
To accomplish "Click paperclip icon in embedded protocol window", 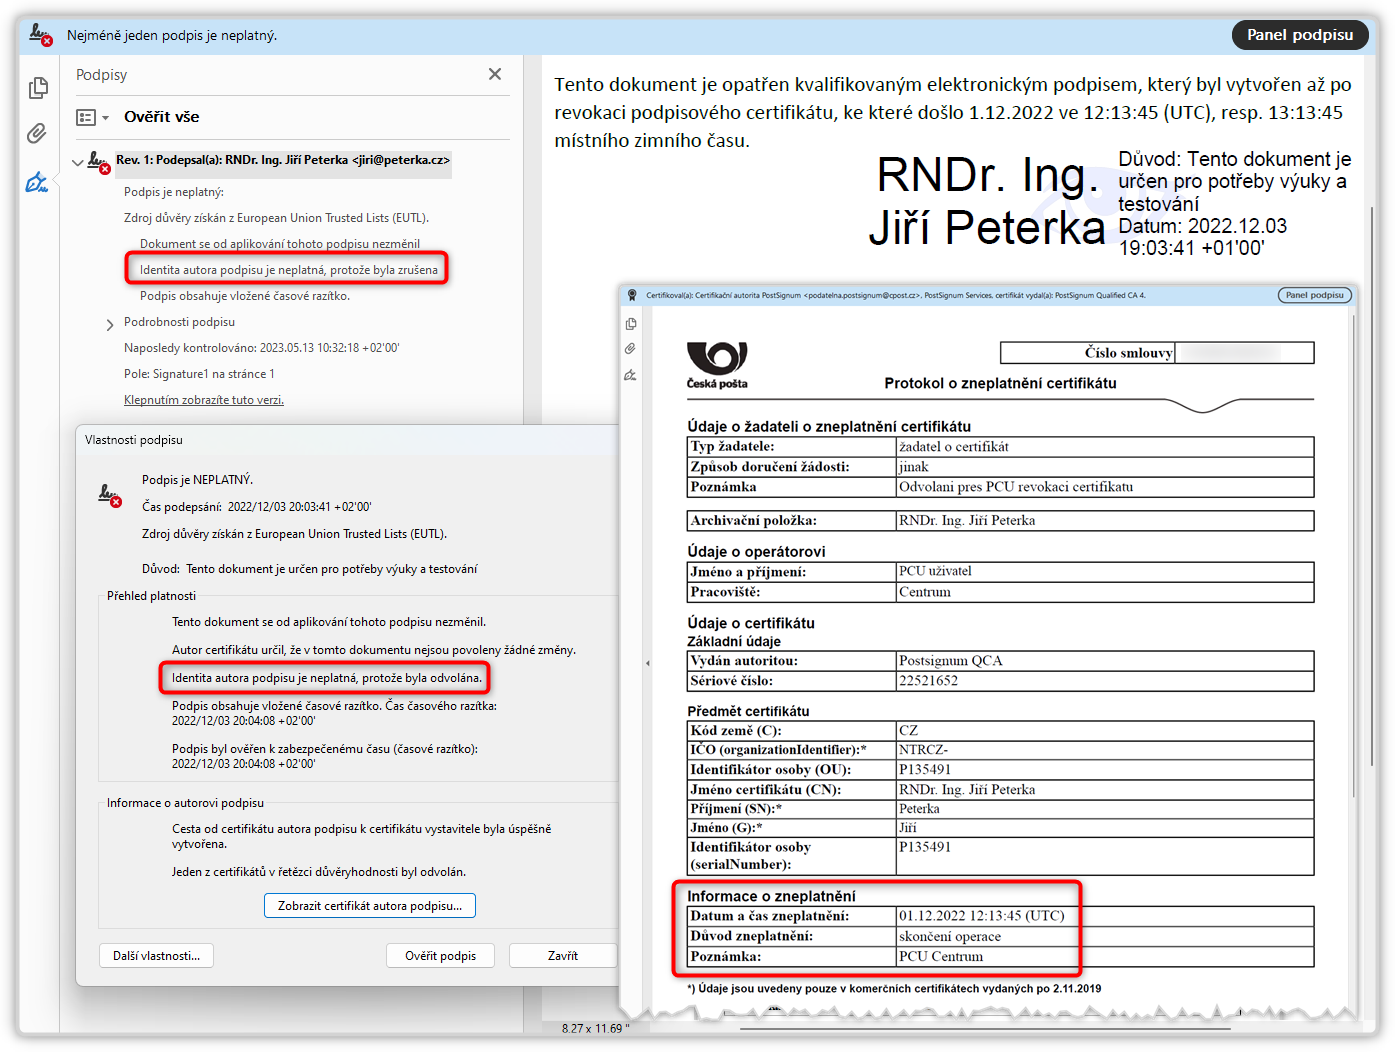I will click(x=631, y=349).
